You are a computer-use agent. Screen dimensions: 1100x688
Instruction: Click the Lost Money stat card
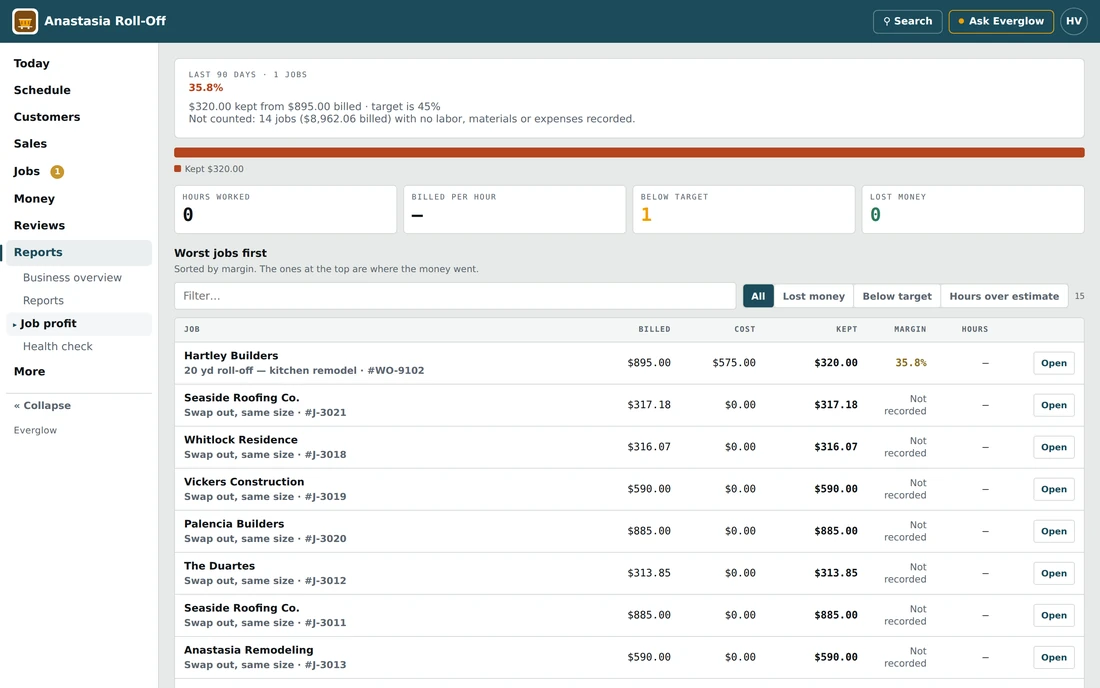click(973, 209)
